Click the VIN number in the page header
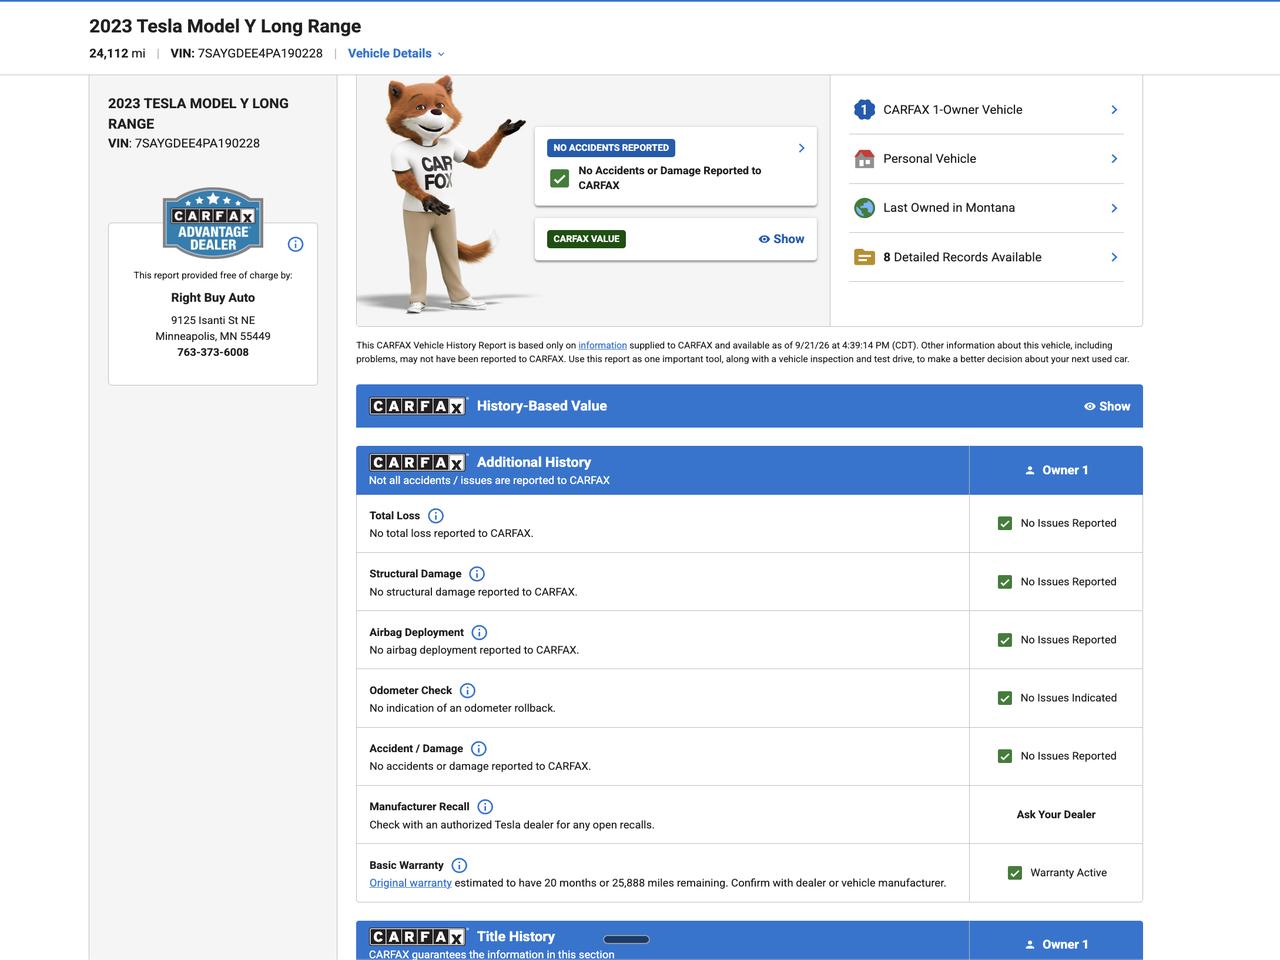1280x960 pixels. point(260,54)
